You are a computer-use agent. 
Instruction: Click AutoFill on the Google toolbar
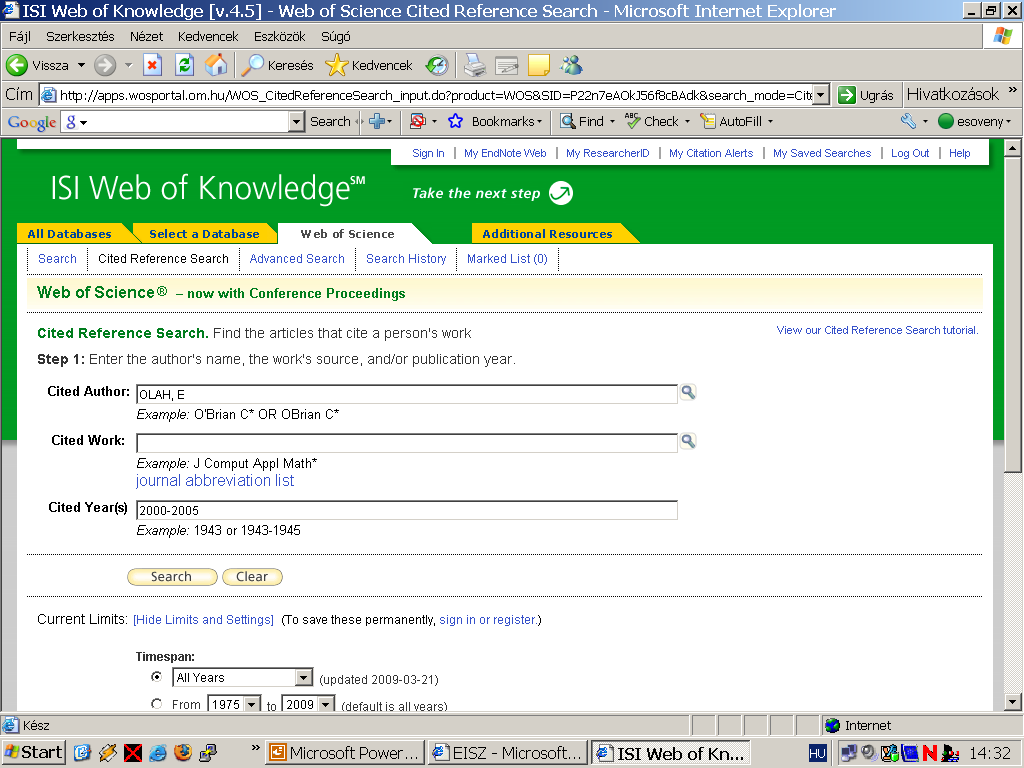731,121
